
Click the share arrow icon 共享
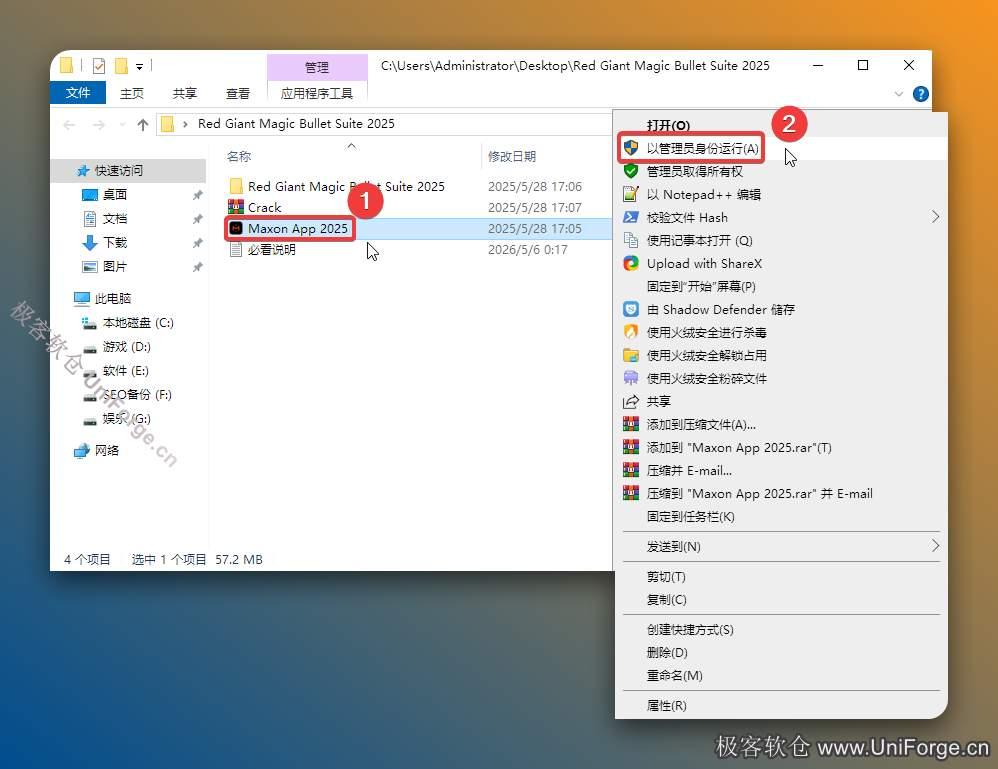[x=631, y=401]
